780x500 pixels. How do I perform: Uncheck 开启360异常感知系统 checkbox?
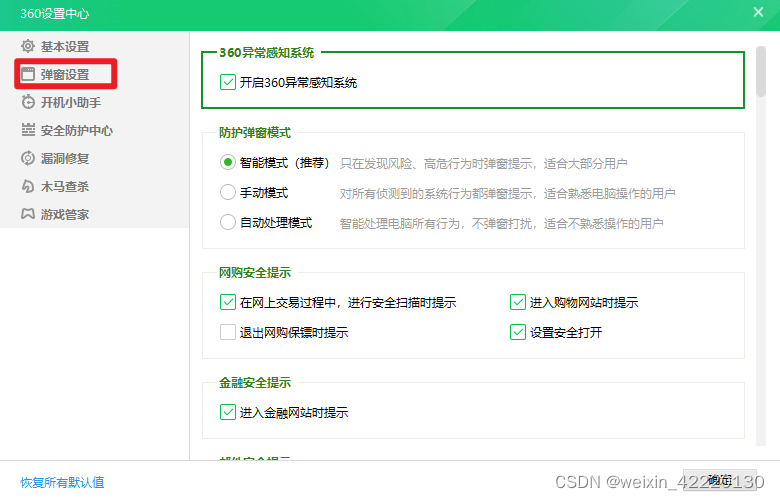228,82
